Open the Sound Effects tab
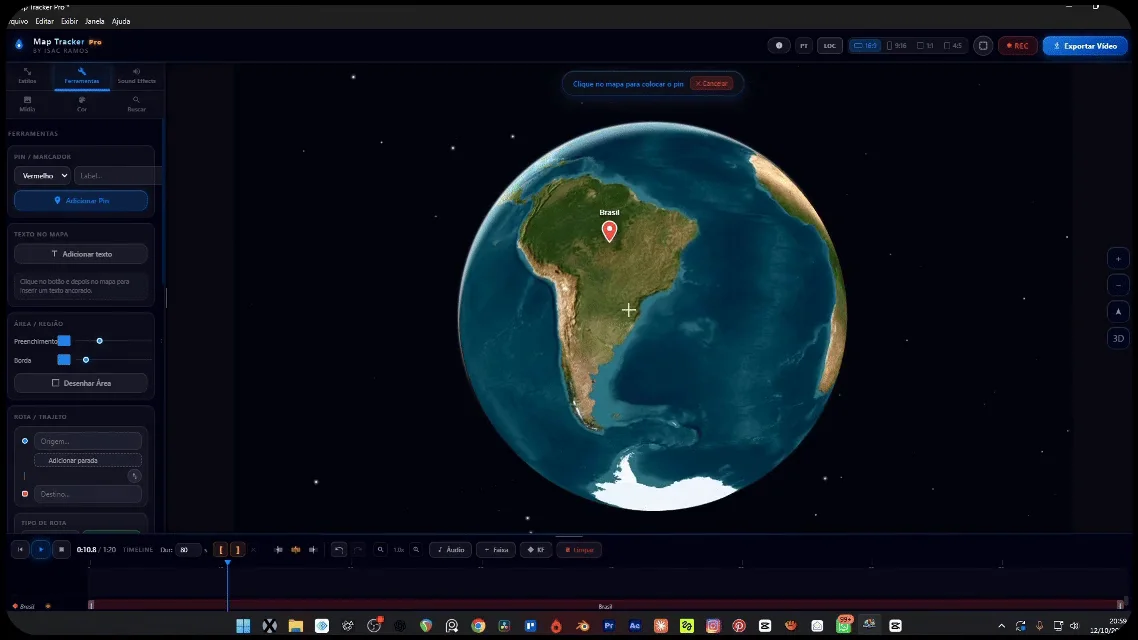 [x=136, y=75]
